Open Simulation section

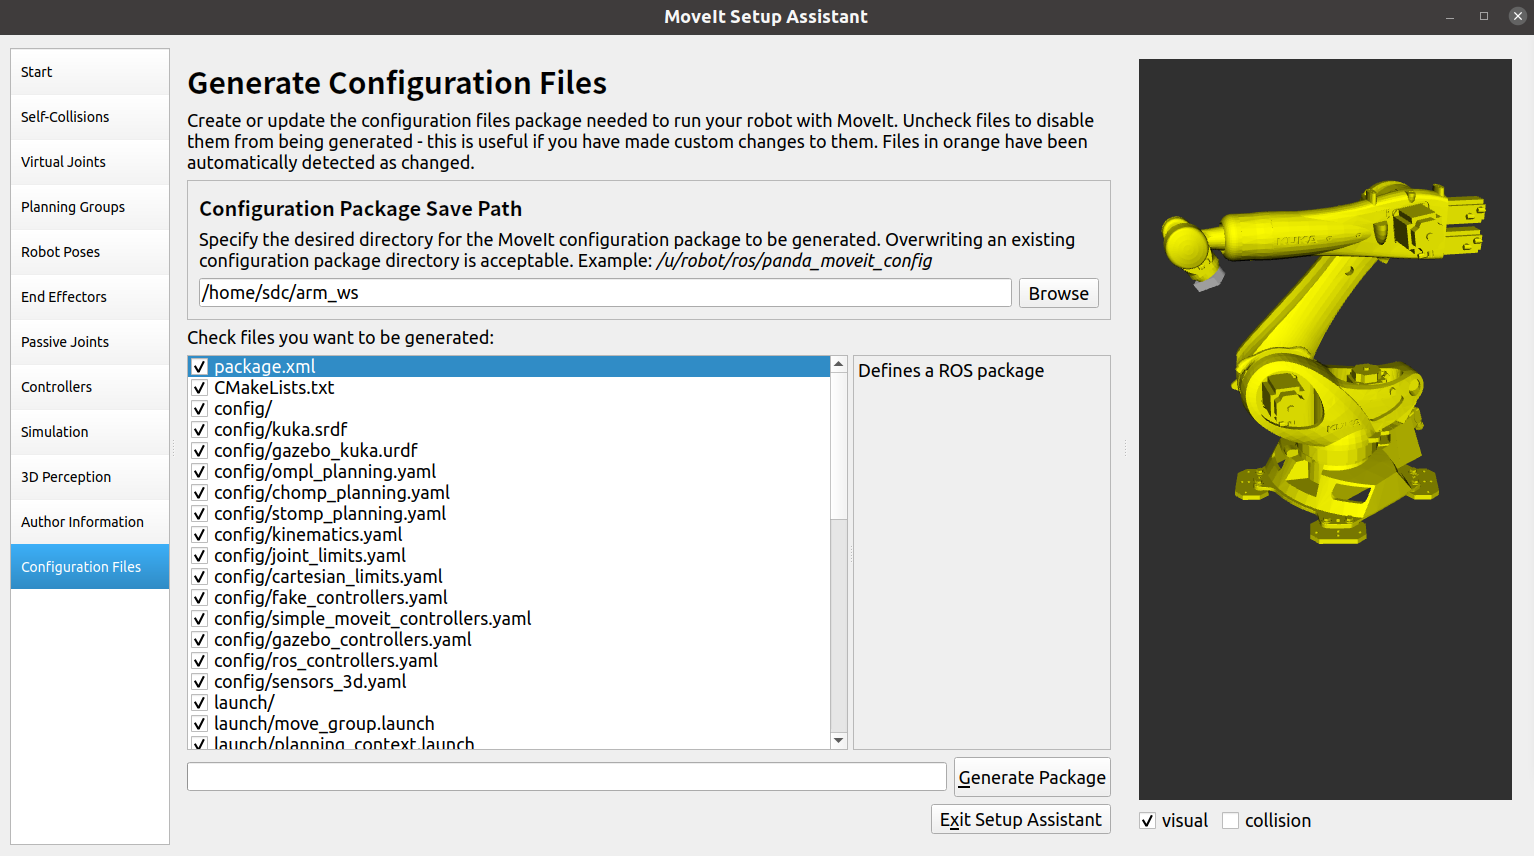click(x=90, y=432)
